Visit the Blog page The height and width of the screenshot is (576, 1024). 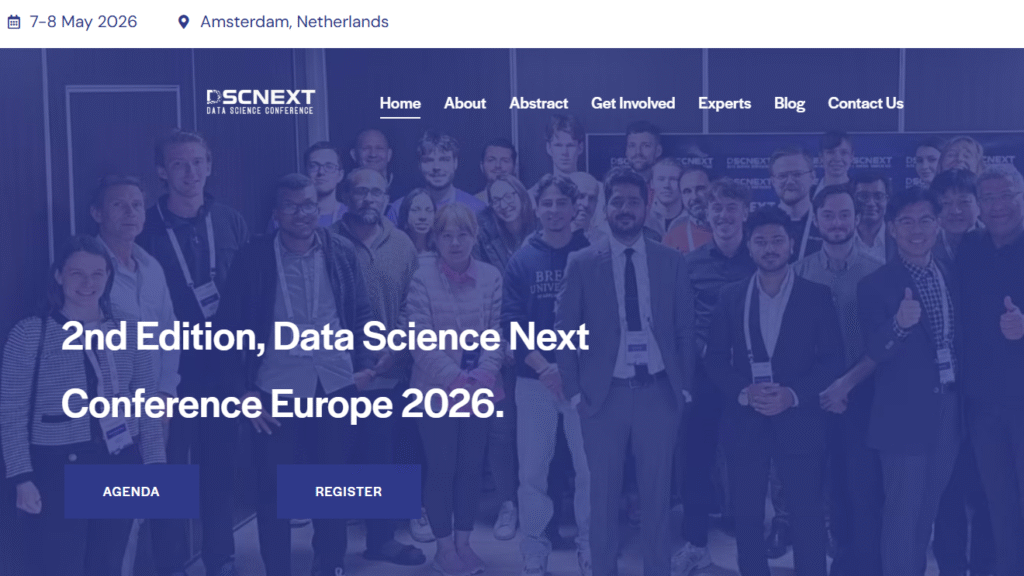tap(789, 103)
